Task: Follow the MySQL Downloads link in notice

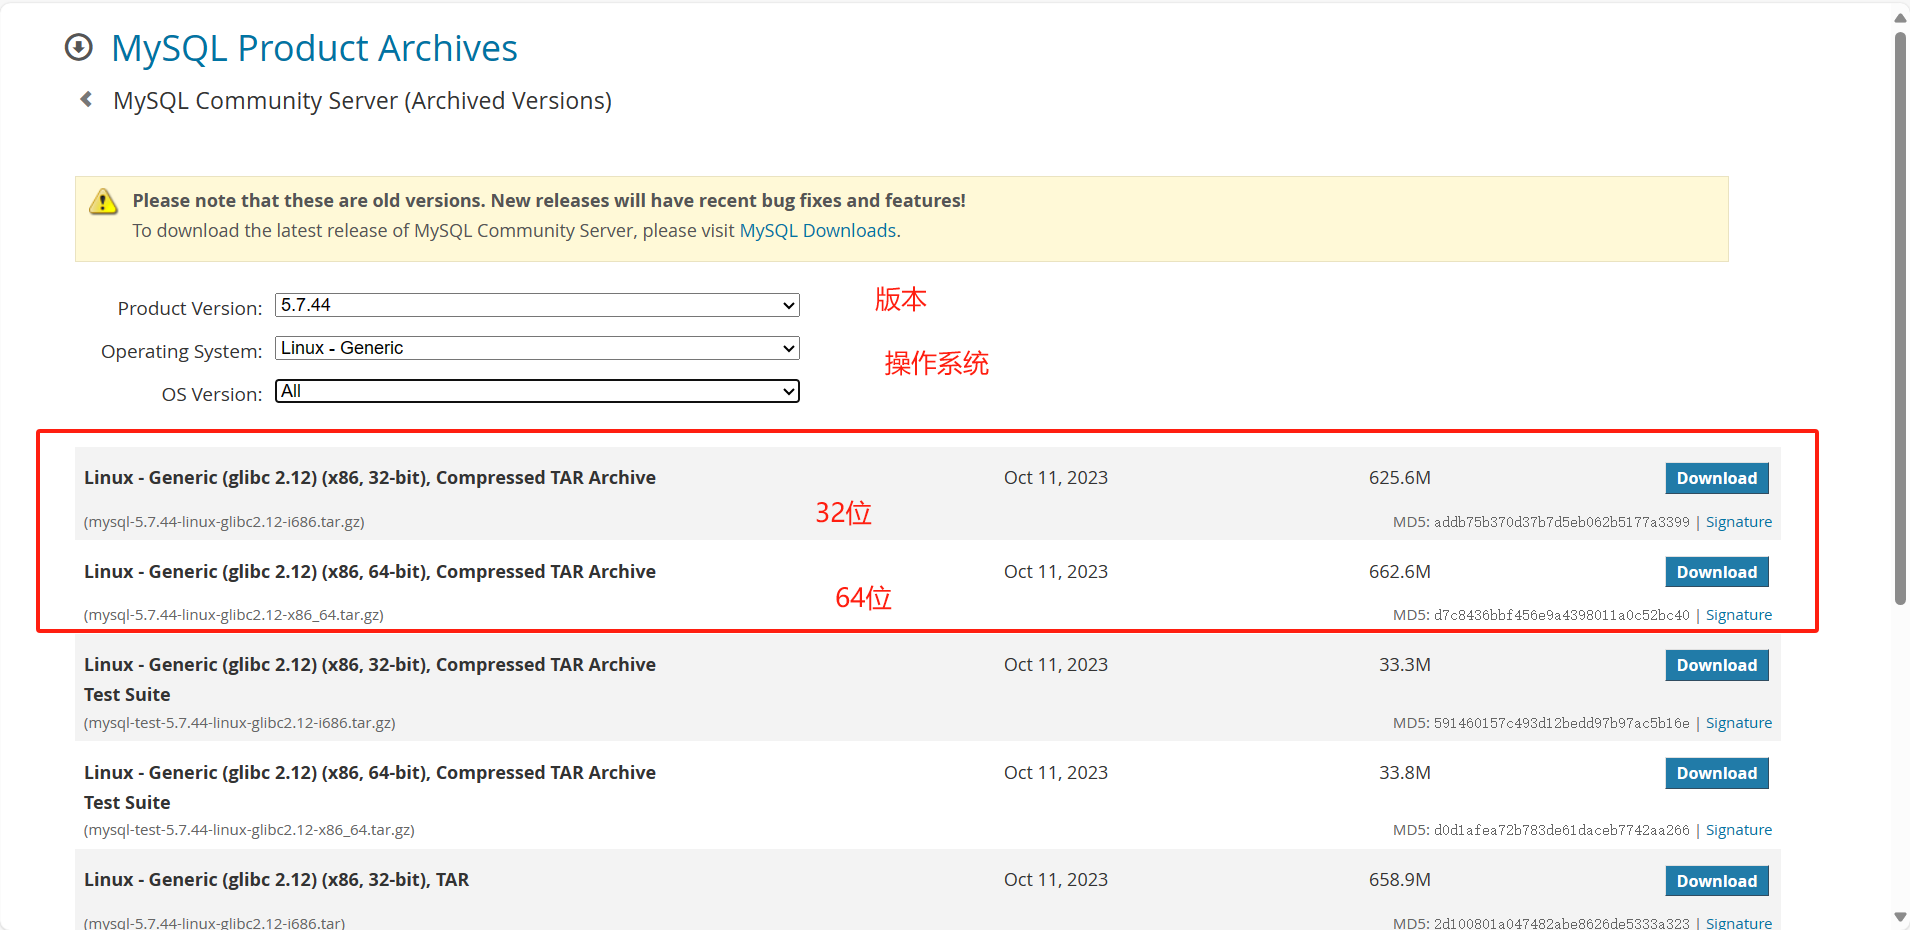Action: click(817, 230)
